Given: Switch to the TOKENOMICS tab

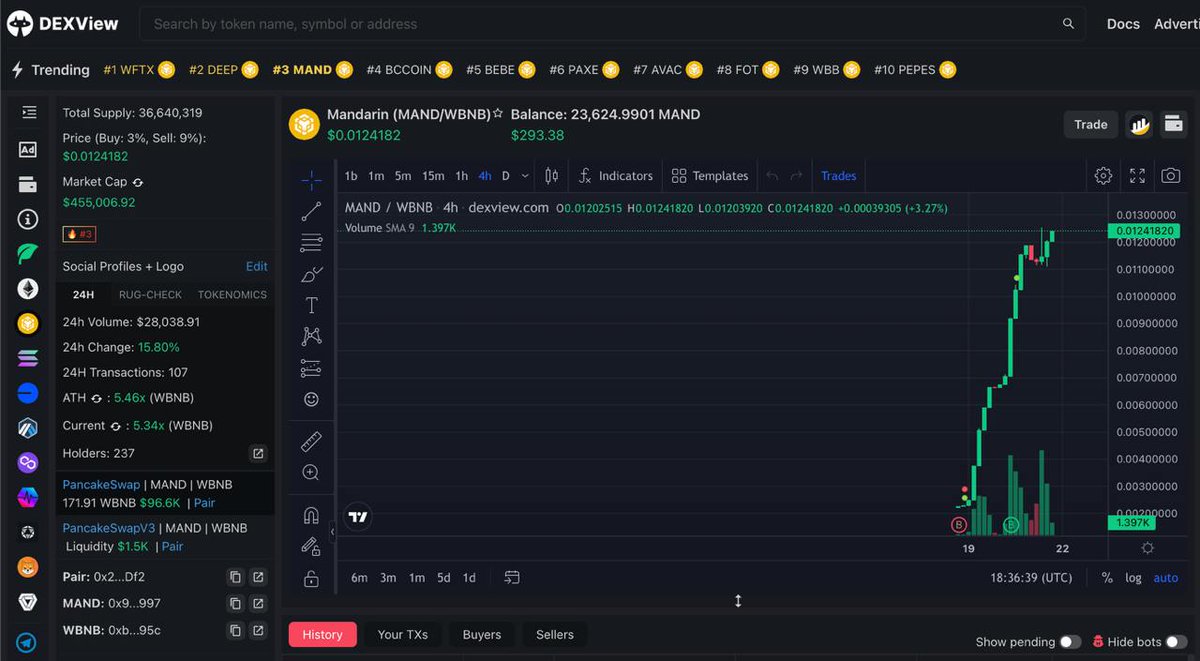Looking at the screenshot, I should (232, 295).
